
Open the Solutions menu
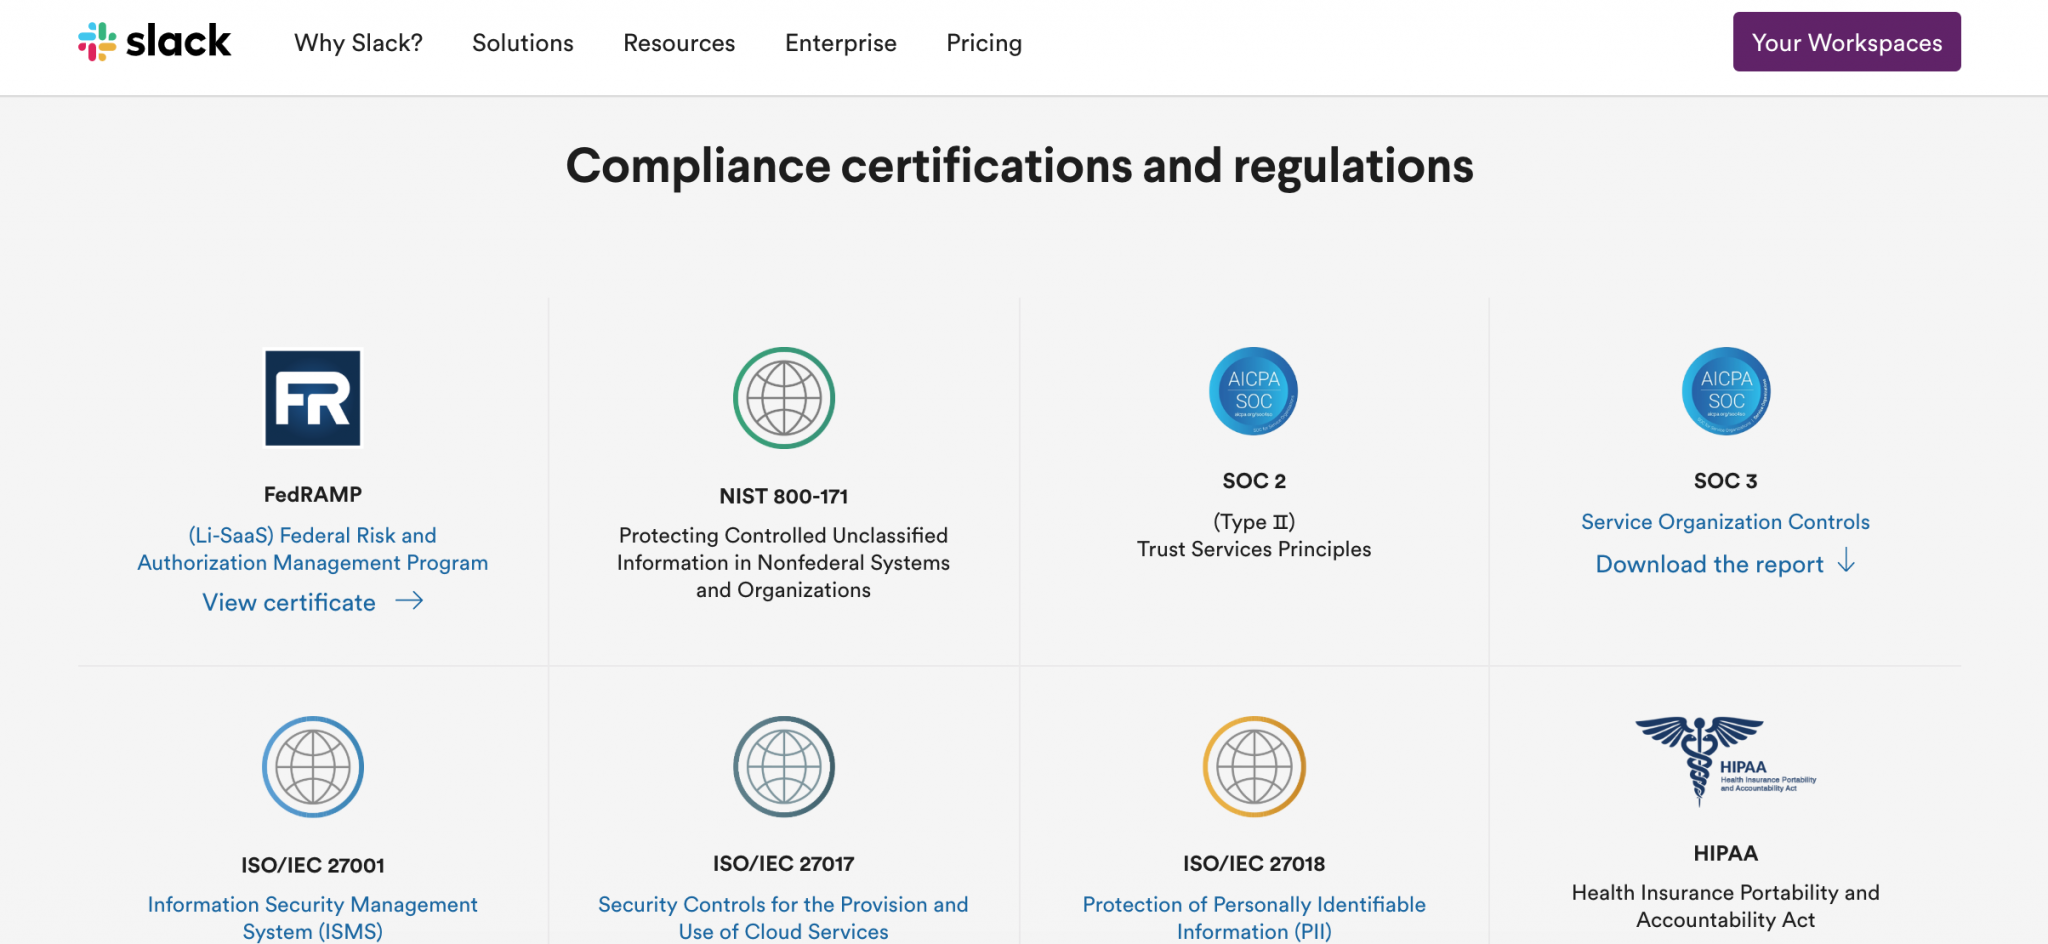coord(523,43)
